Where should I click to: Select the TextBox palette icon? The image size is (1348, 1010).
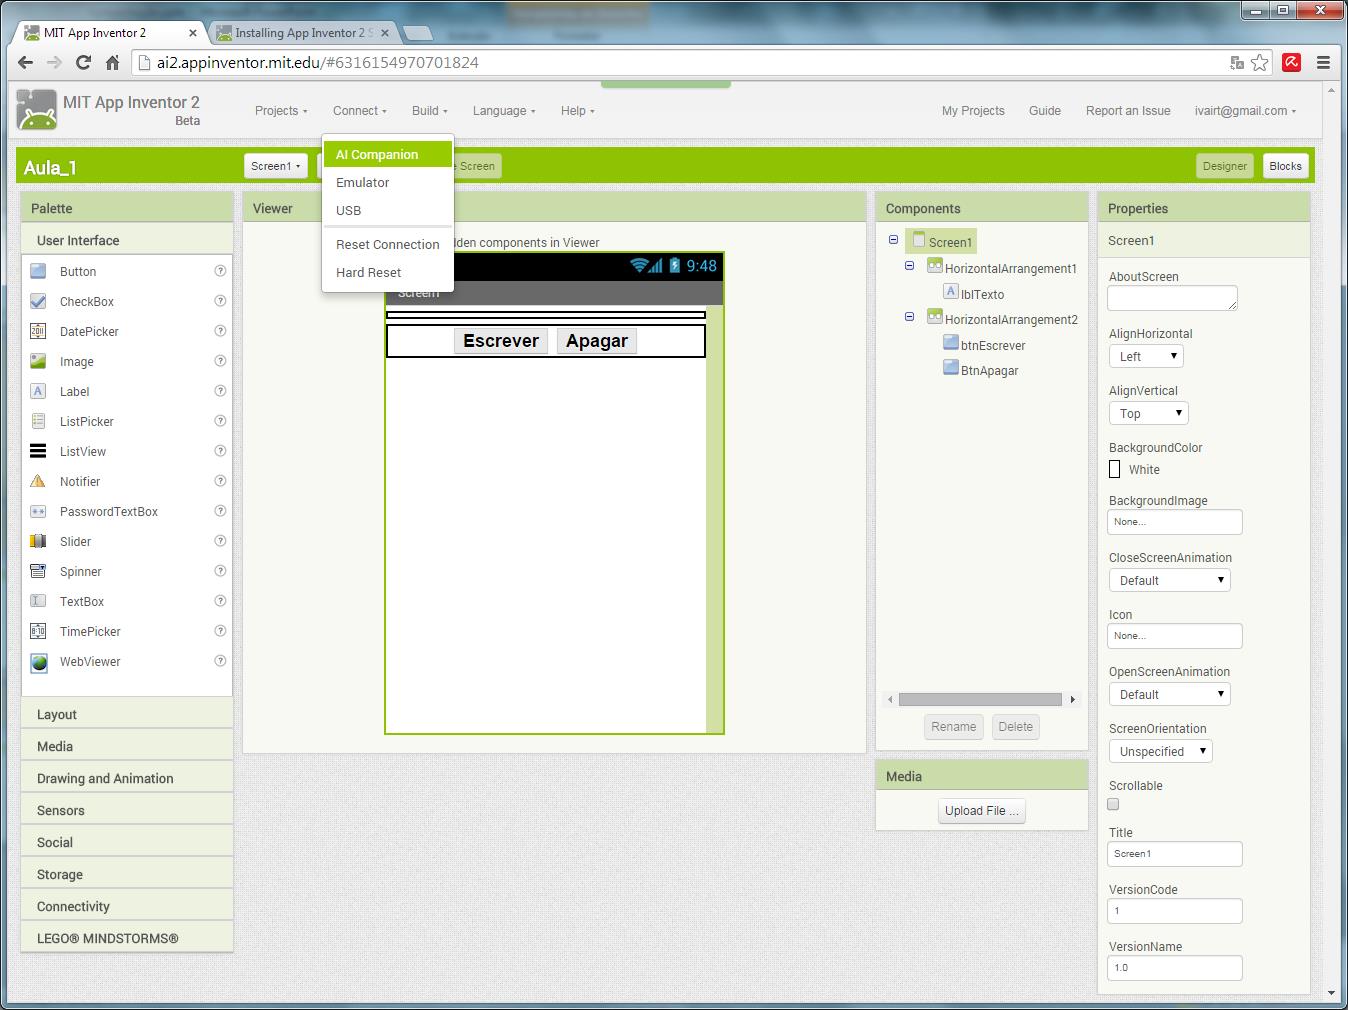coord(38,601)
